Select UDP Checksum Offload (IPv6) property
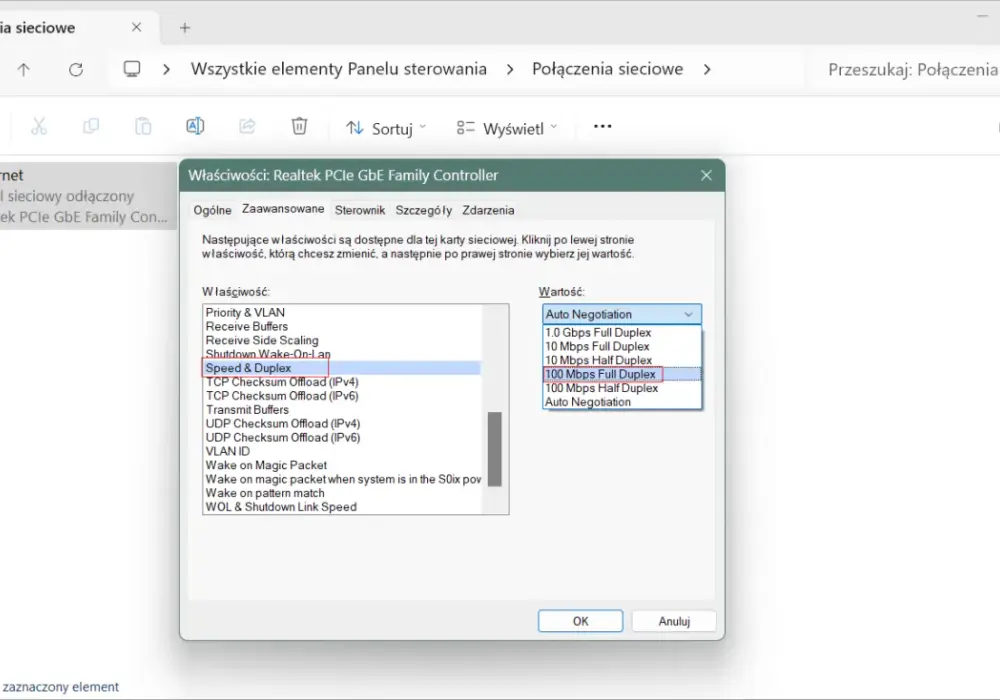Screen dimensions: 1000x700 point(342,438)
